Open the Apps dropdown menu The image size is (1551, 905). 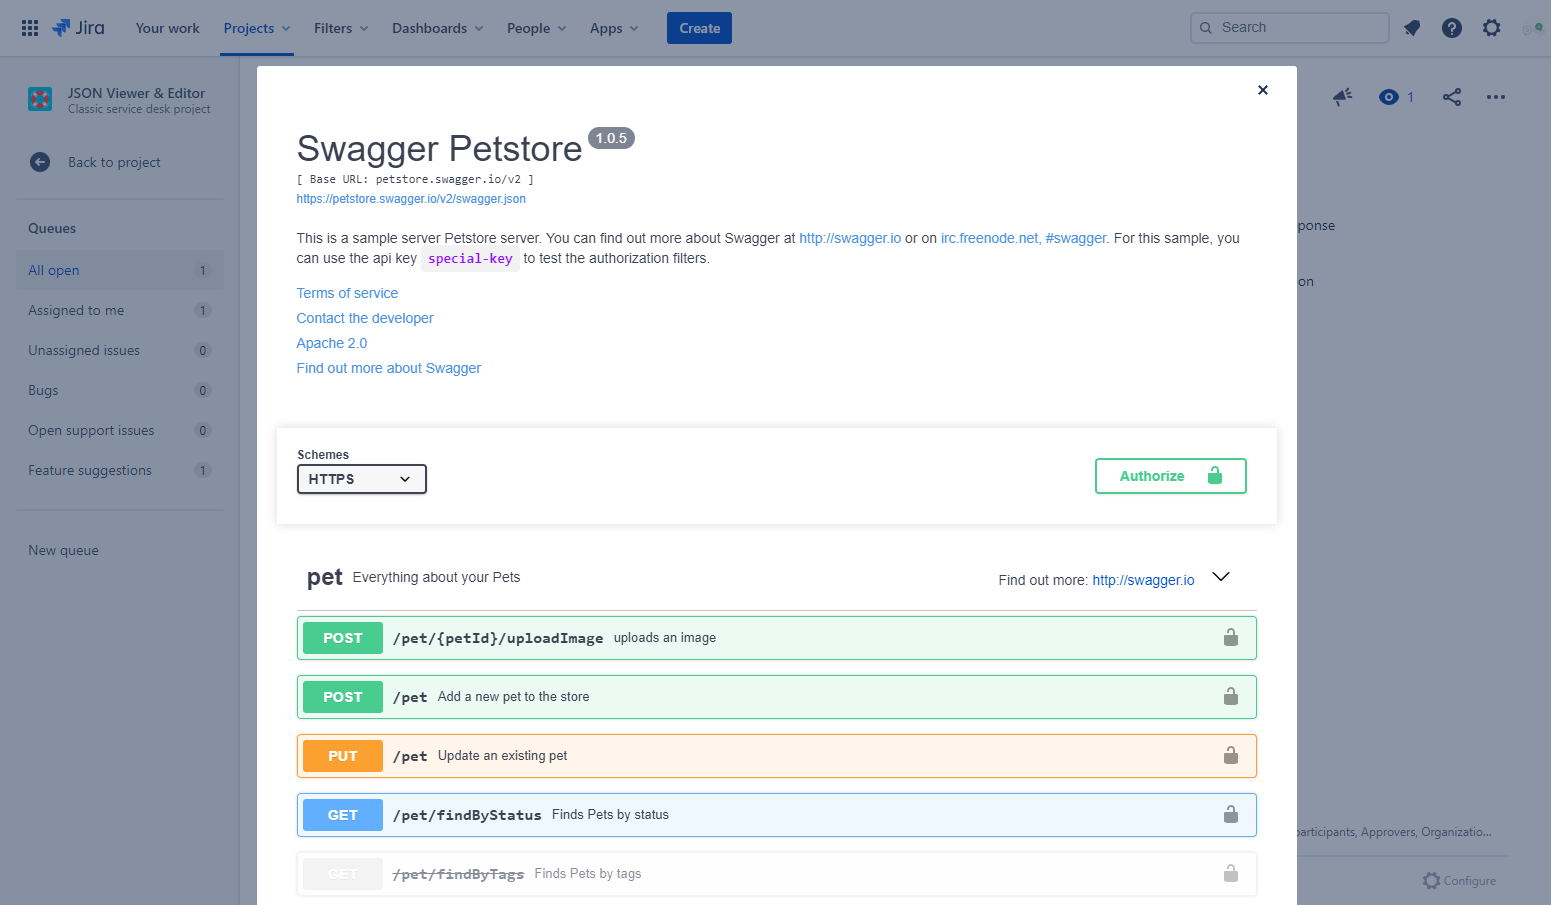click(x=614, y=28)
